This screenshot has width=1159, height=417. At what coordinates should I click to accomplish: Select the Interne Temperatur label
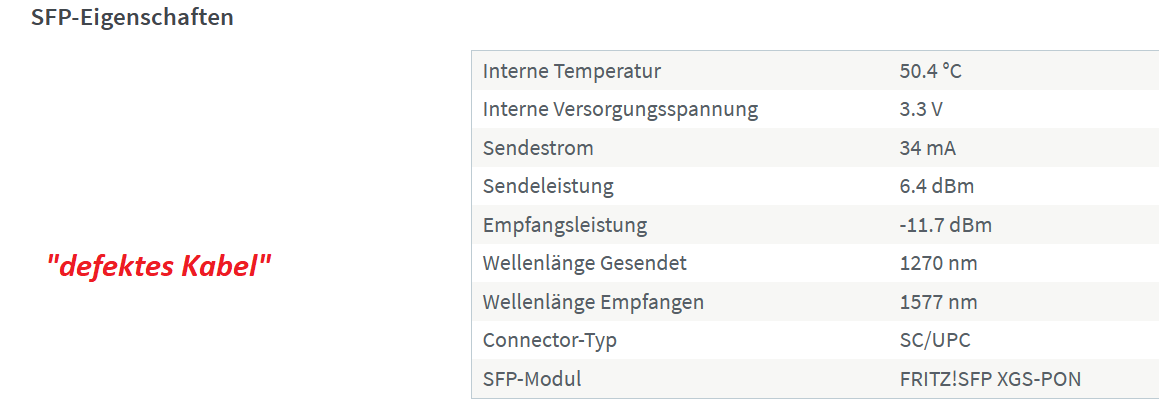point(571,72)
